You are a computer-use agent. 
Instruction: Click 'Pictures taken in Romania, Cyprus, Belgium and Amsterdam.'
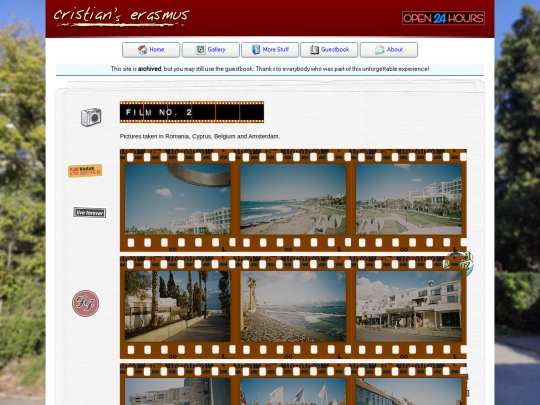coord(200,136)
